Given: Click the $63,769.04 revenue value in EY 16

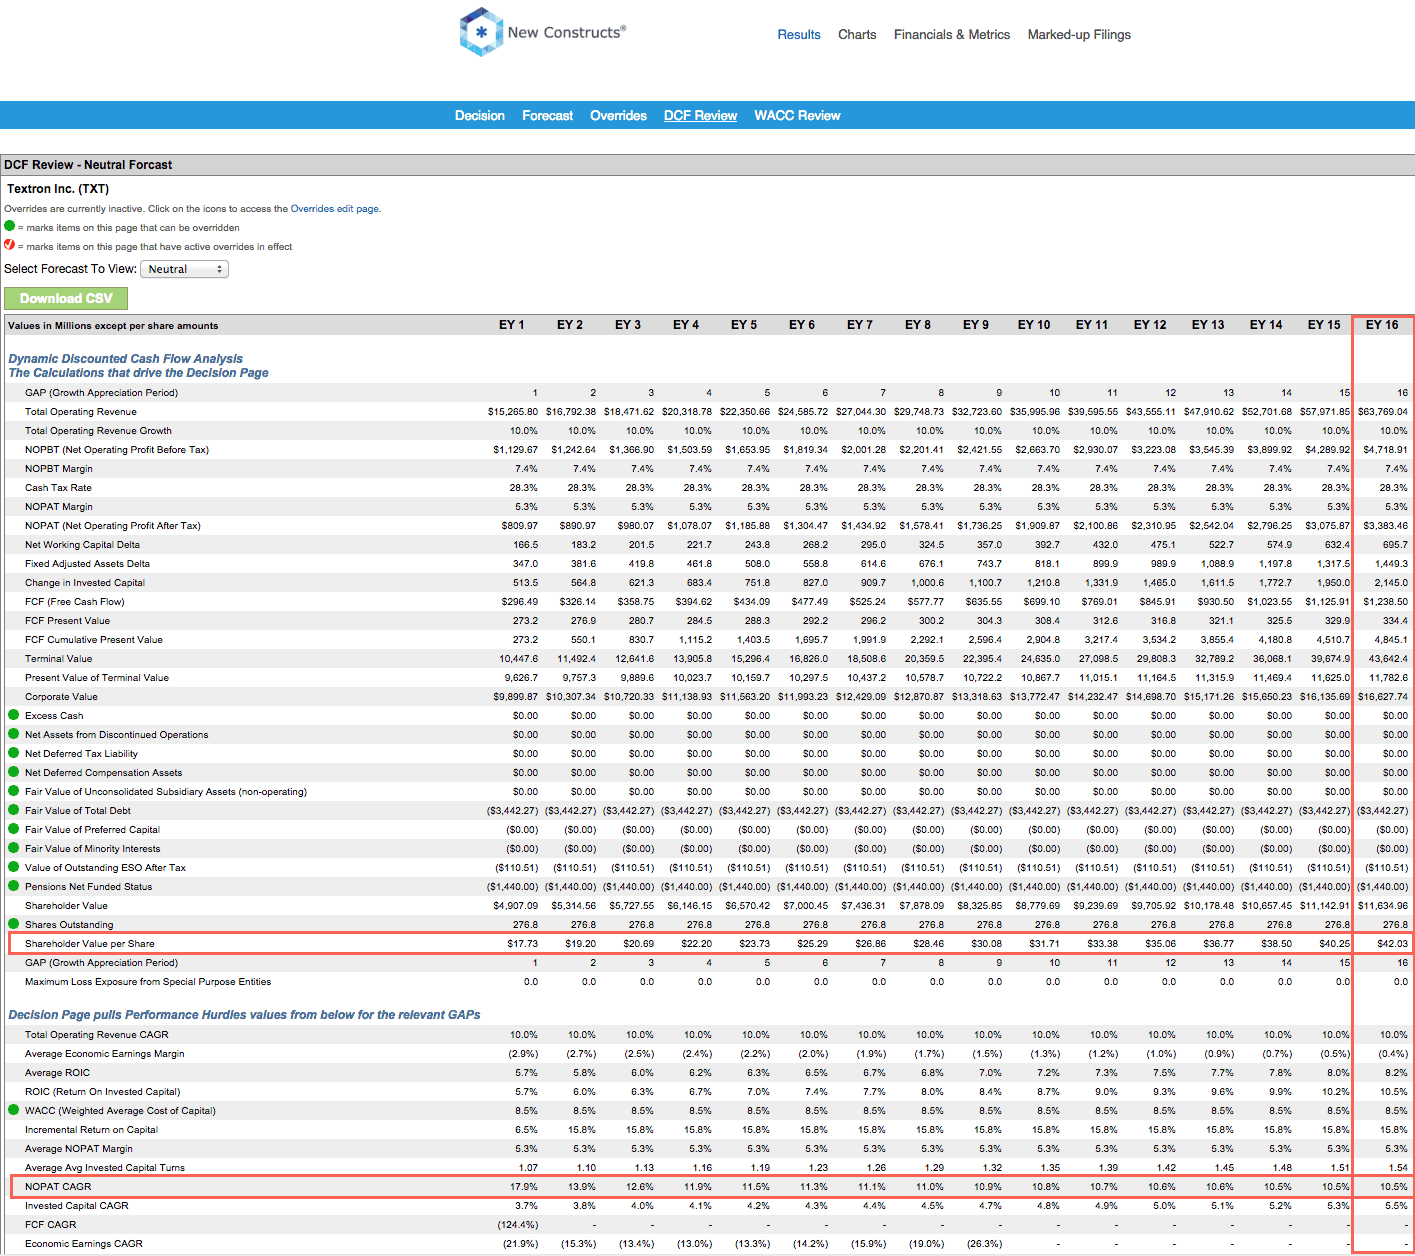Looking at the screenshot, I should 1382,411.
